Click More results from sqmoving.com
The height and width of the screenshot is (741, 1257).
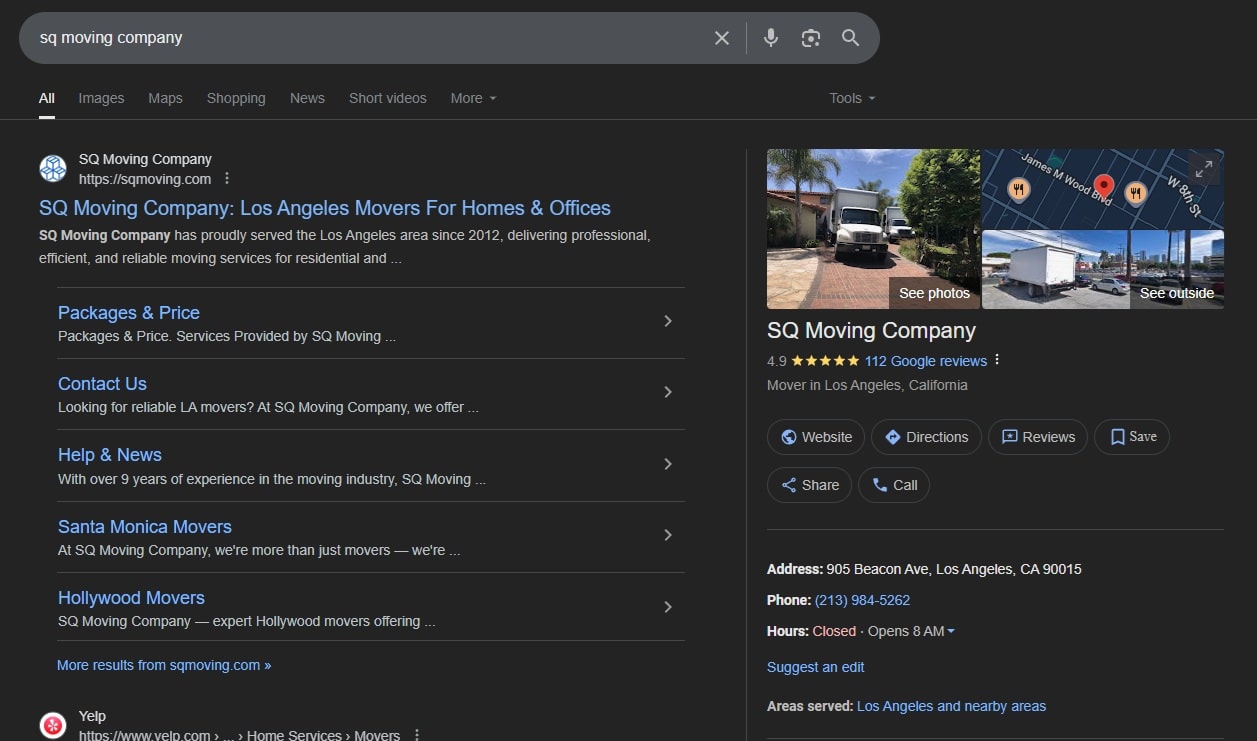[x=164, y=665]
